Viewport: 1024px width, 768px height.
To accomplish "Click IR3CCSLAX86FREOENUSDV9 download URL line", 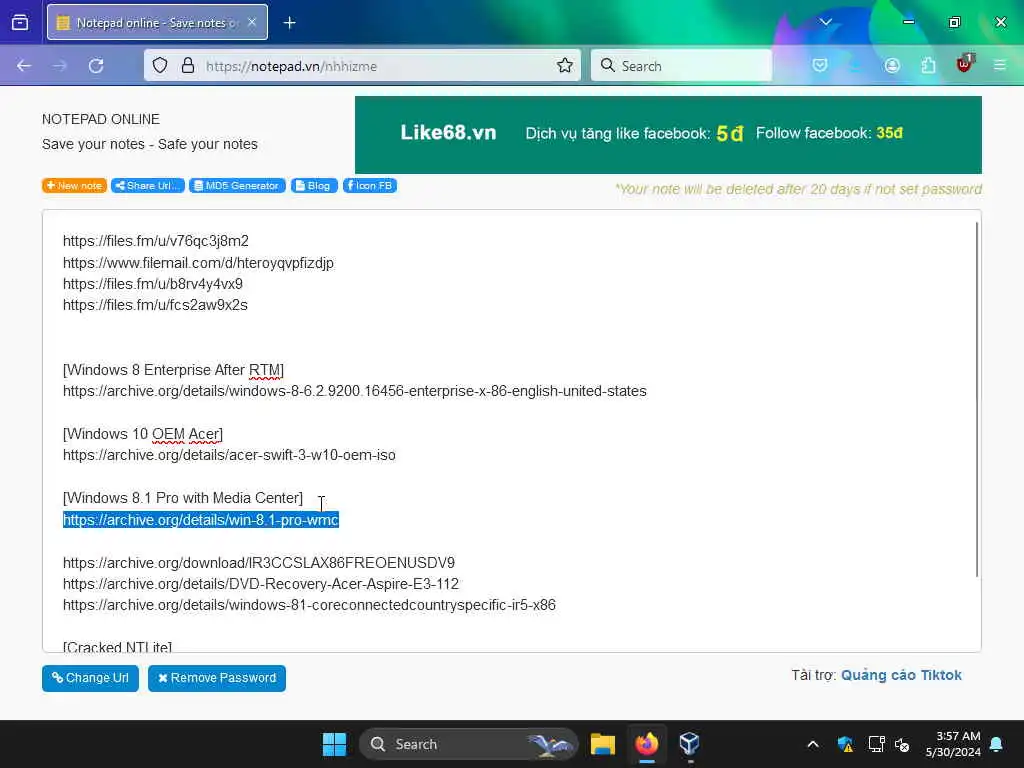I will point(259,563).
